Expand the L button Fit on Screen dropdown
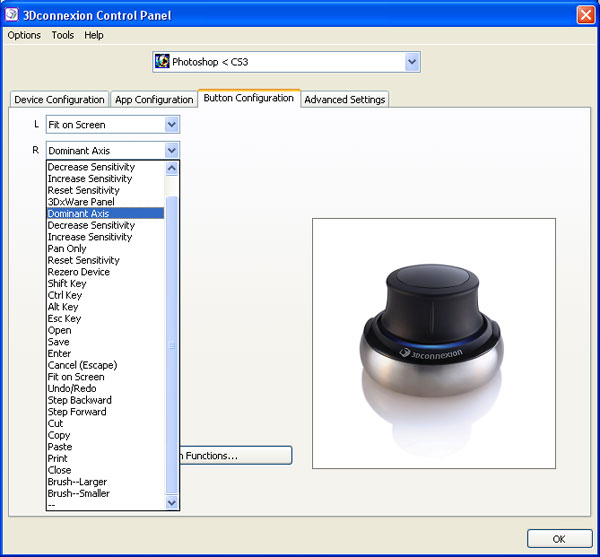600x557 pixels. click(171, 124)
